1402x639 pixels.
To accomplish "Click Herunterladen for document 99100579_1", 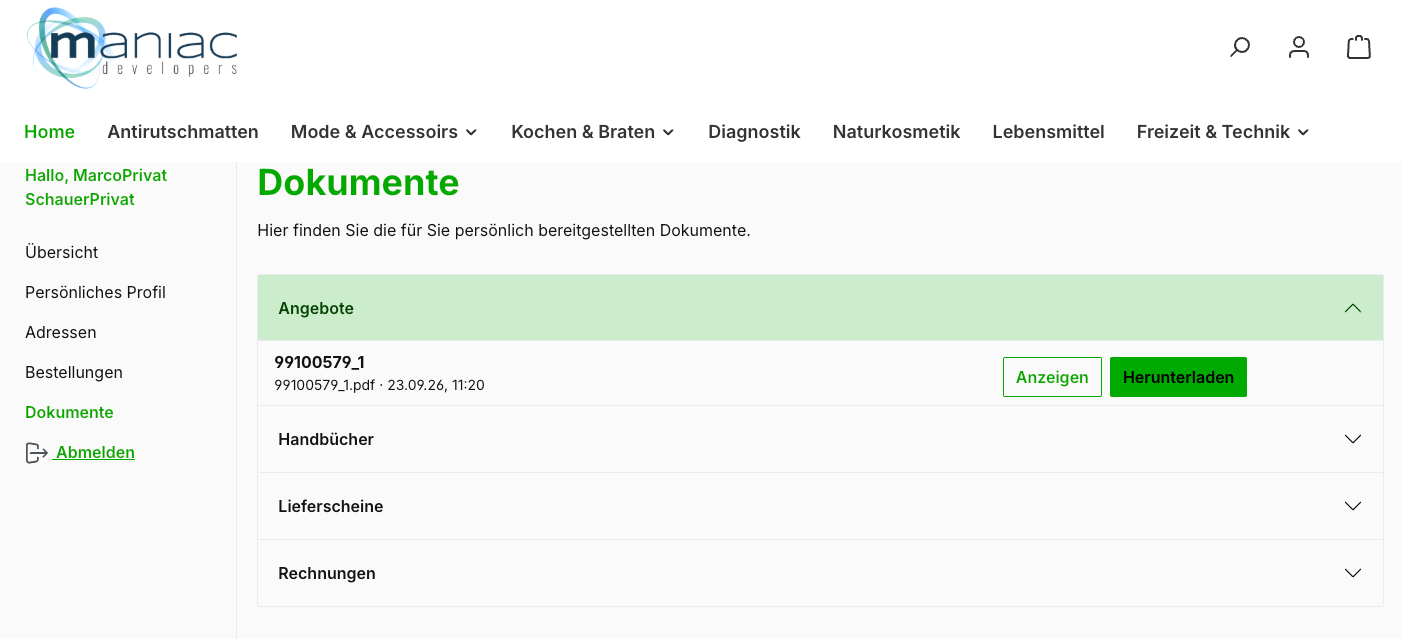I will 1178,377.
